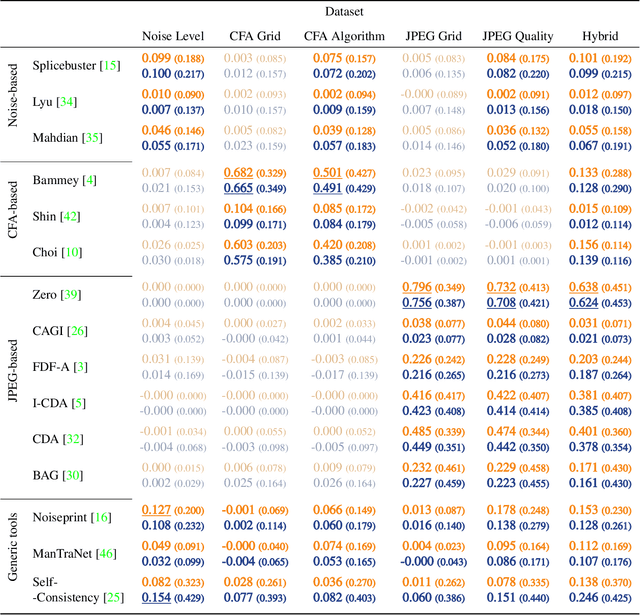
Task: Click the Mahdian method name
Action: pos(55,138)
